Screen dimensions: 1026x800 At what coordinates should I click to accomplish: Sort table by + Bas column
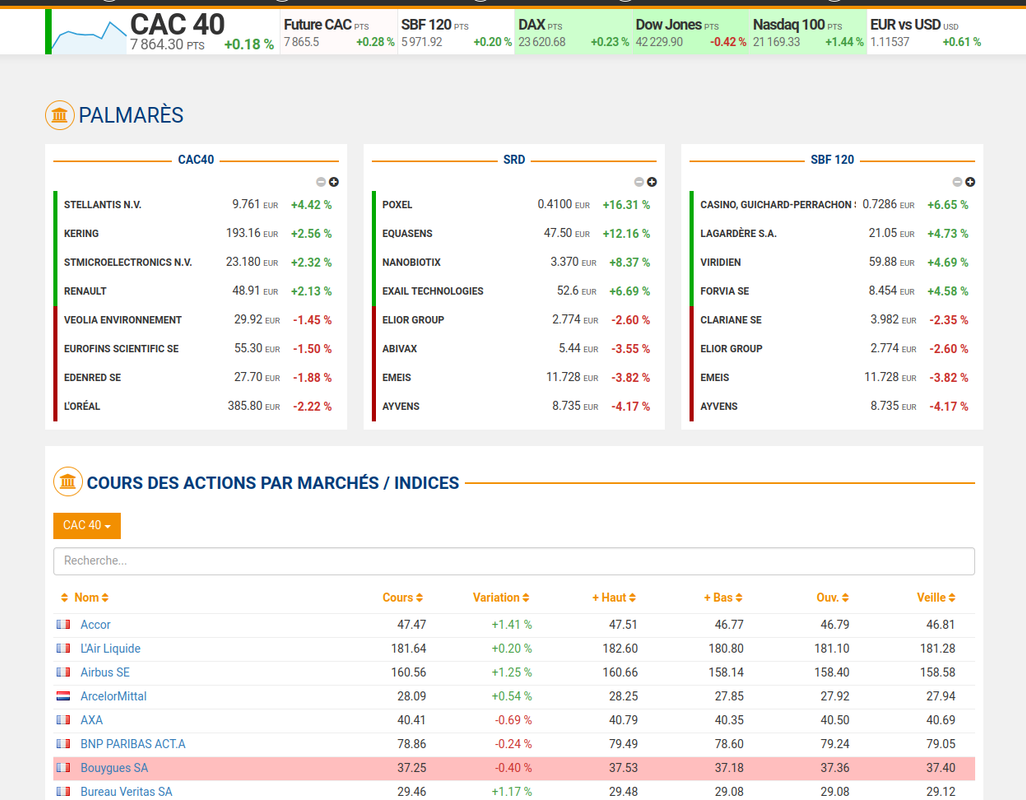[x=723, y=597]
